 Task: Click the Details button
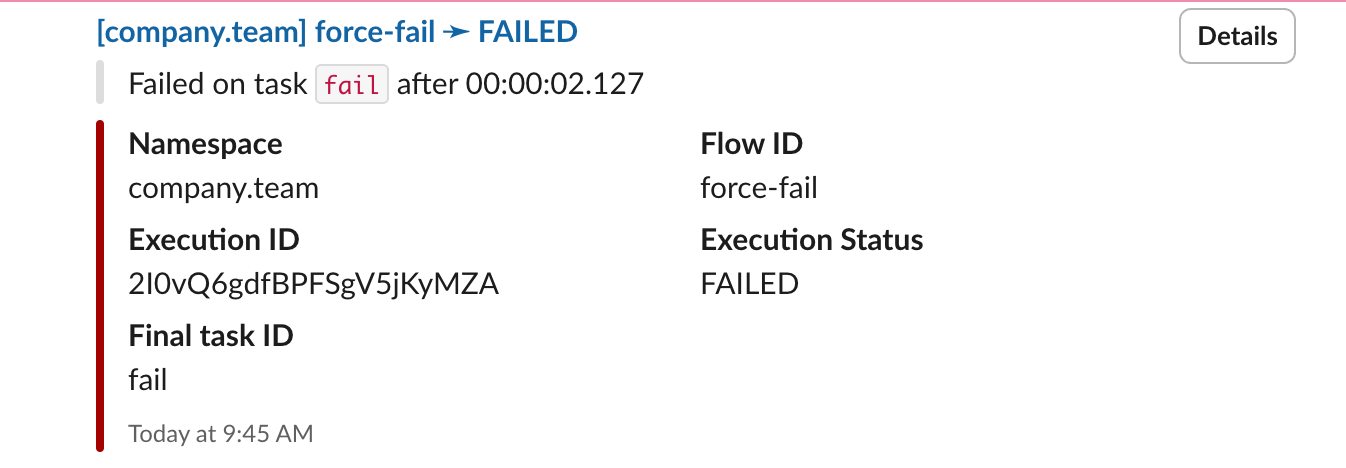coord(1237,37)
